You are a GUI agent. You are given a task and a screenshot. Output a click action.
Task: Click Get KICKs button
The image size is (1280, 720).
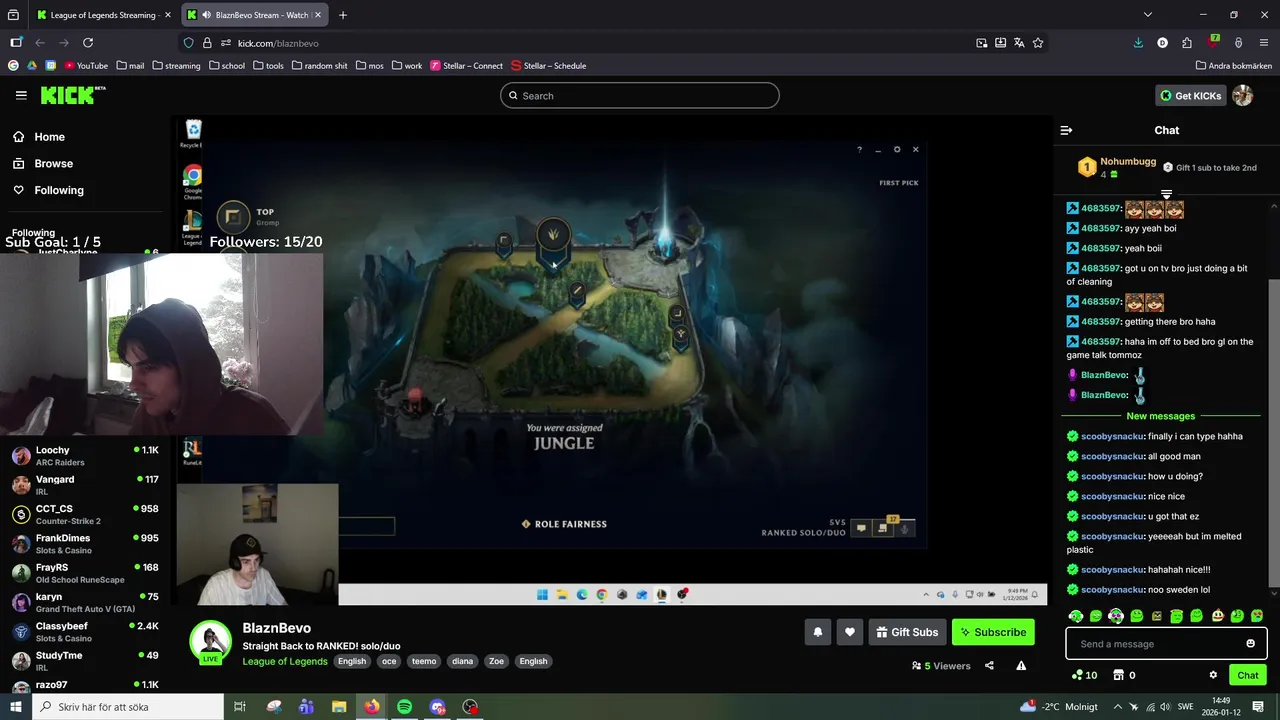tap(1190, 95)
